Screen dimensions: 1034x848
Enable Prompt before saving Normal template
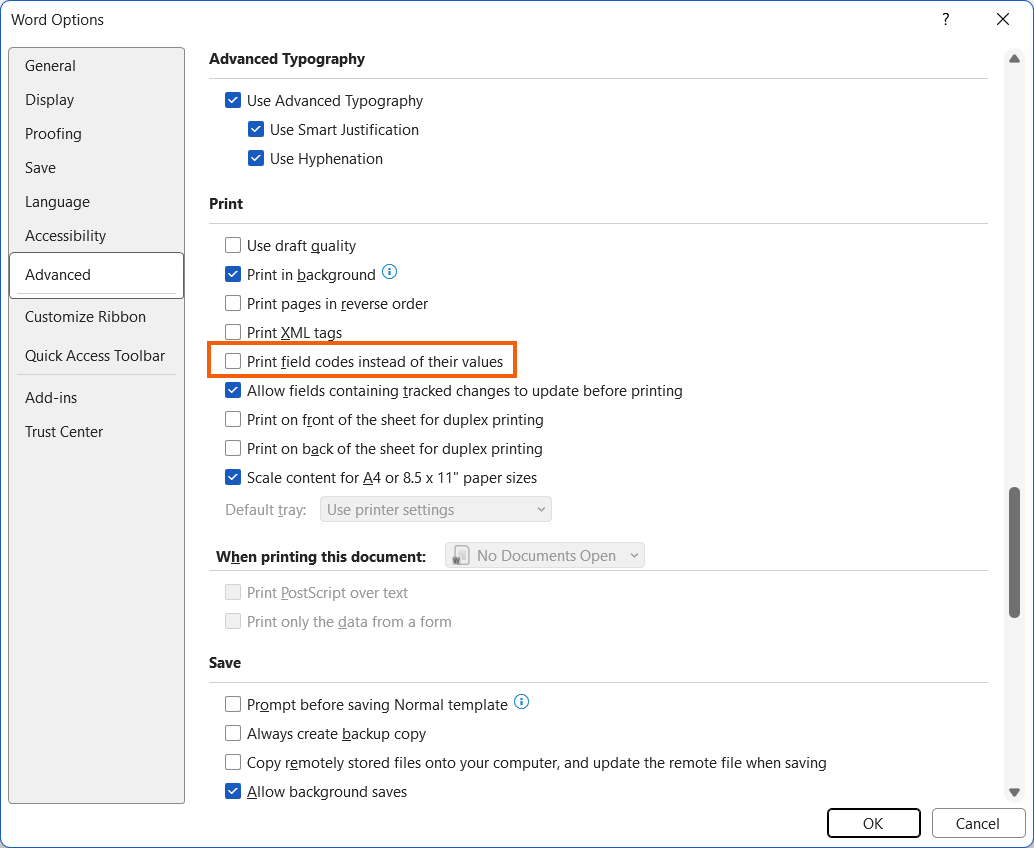[233, 704]
